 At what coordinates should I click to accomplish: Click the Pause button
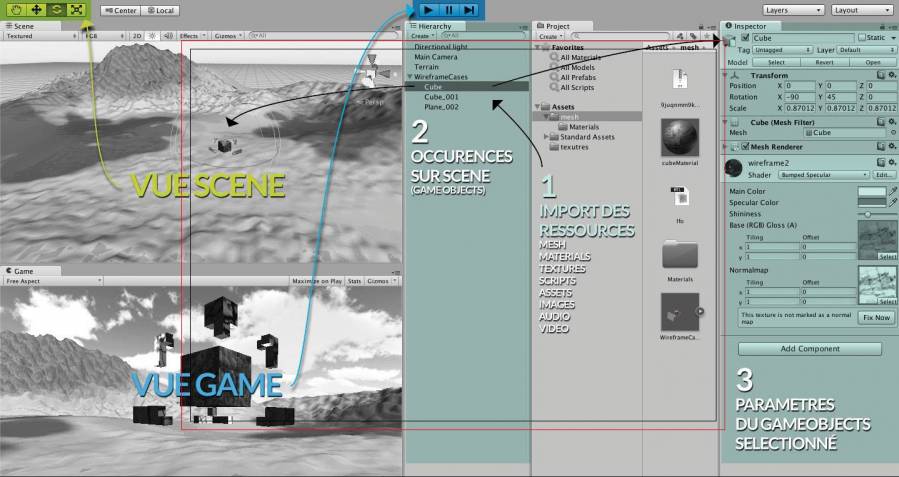448,9
